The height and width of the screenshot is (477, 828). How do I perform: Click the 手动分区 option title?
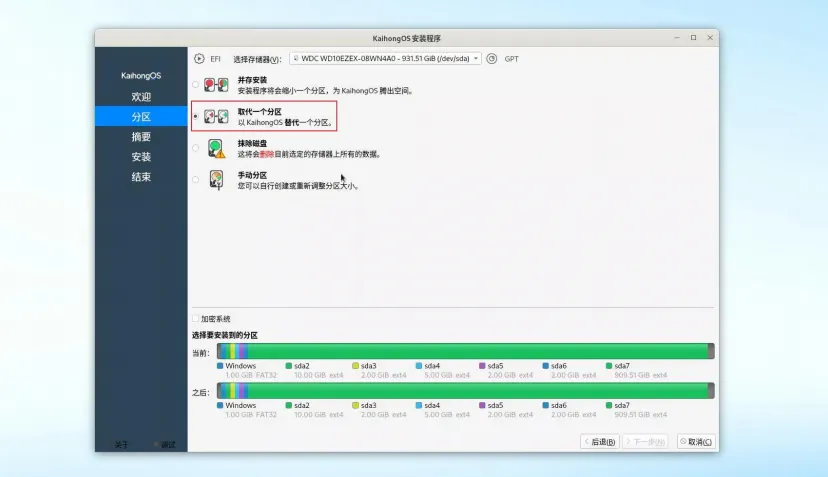pos(252,175)
